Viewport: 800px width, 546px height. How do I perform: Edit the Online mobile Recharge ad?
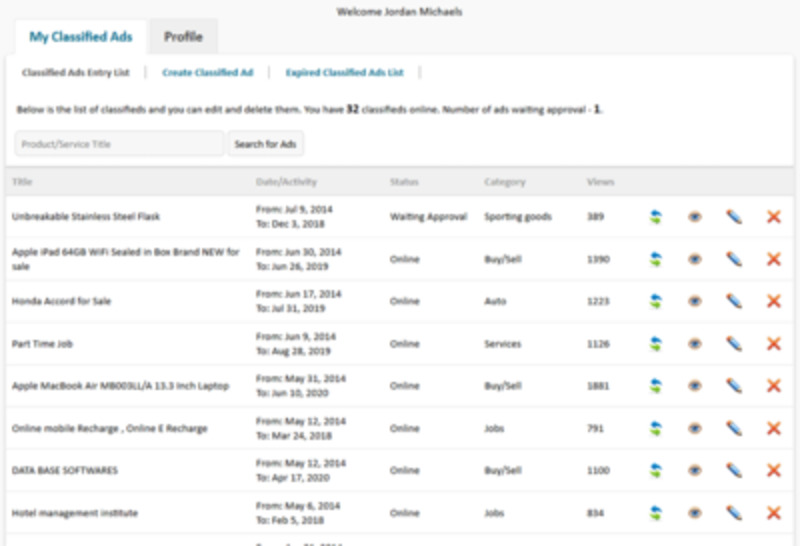(x=734, y=428)
